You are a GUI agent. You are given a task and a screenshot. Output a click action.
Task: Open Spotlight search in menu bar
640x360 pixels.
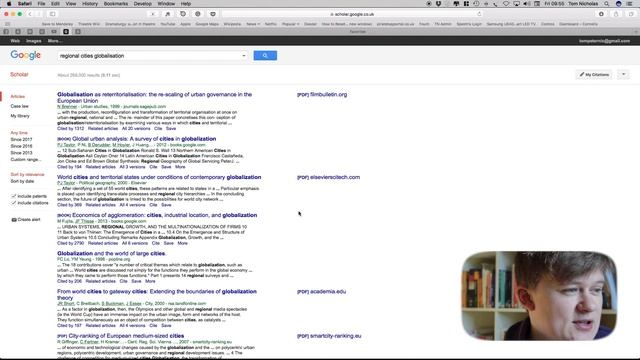point(607,4)
